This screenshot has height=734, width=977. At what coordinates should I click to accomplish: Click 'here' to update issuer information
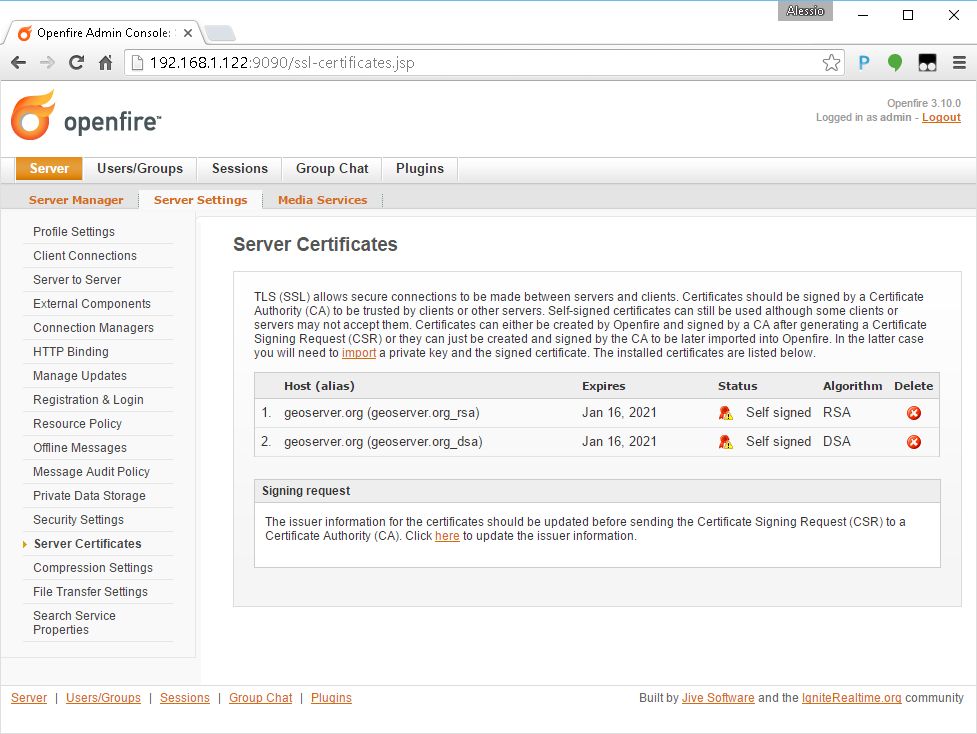point(447,536)
